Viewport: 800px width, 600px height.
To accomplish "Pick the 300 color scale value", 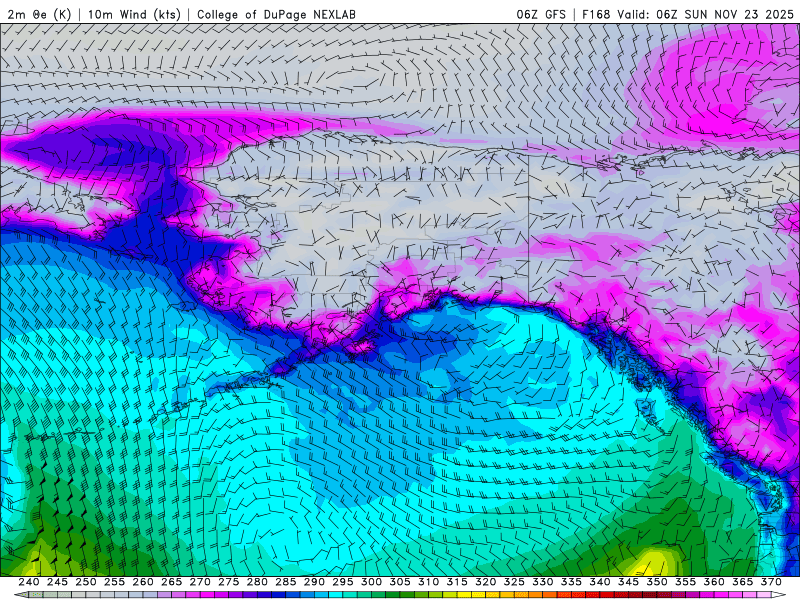I will point(371,582).
